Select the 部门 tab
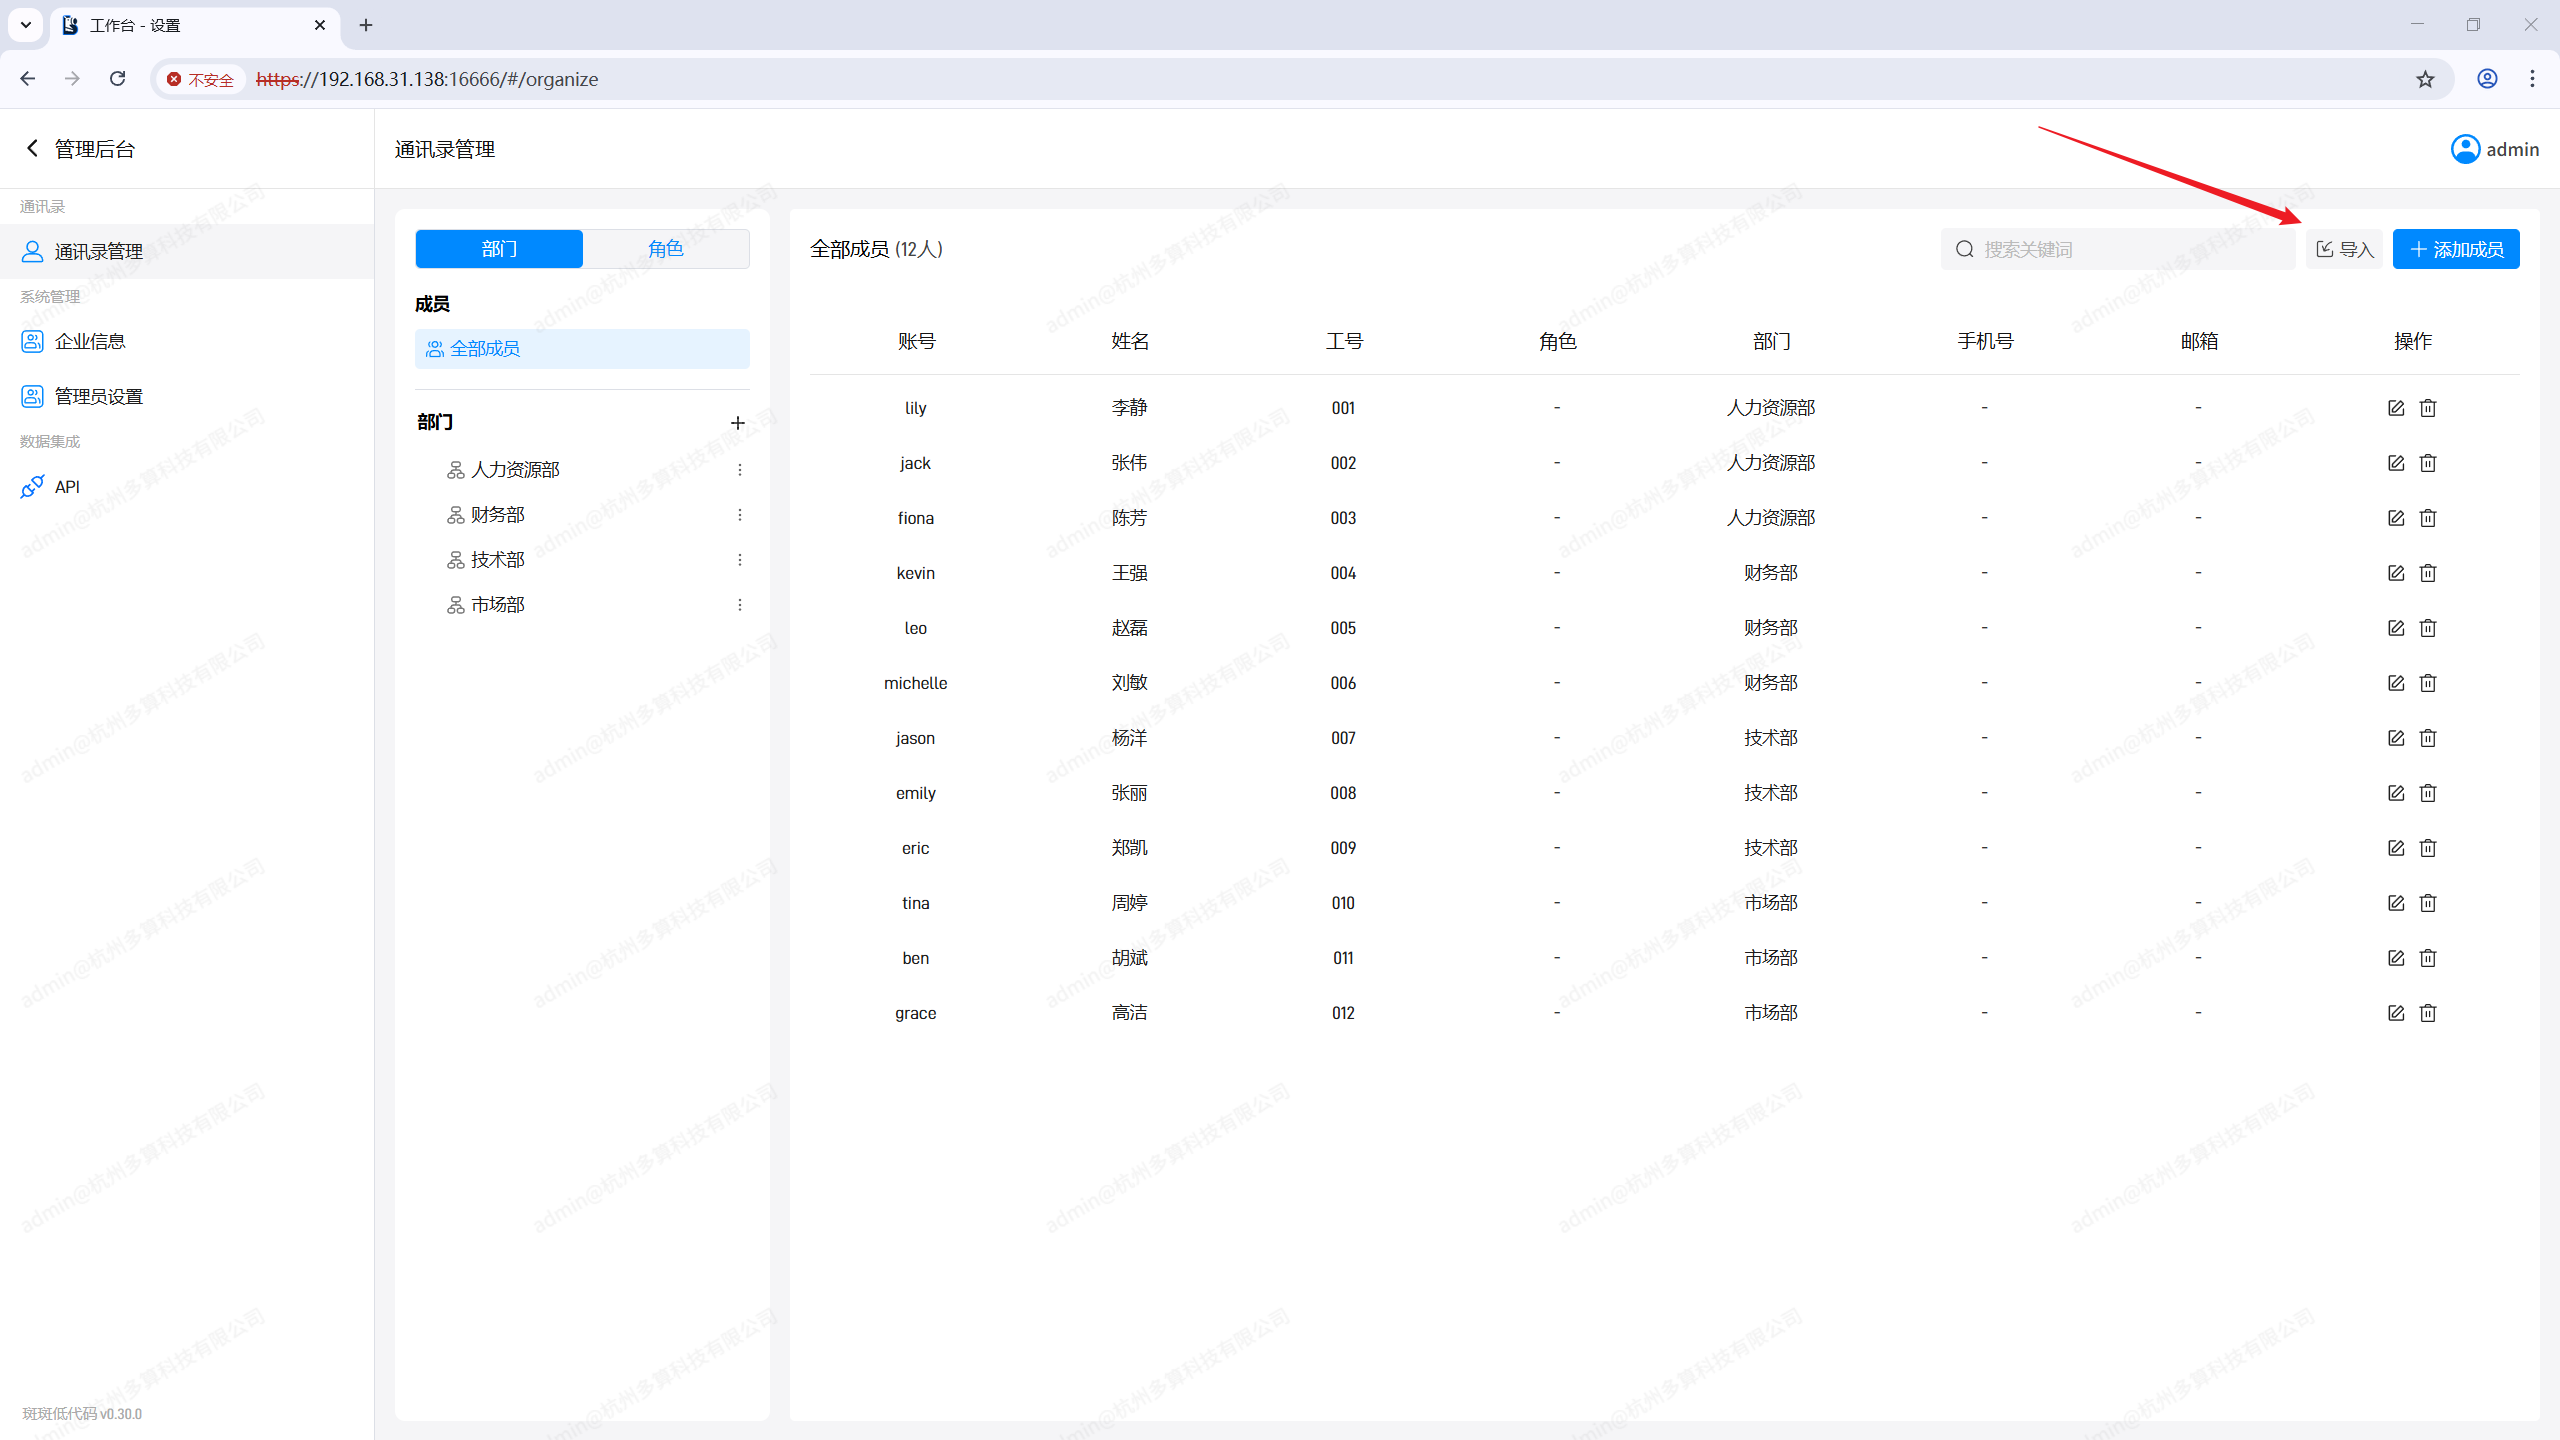Viewport: 2560px width, 1440px height. coord(499,249)
